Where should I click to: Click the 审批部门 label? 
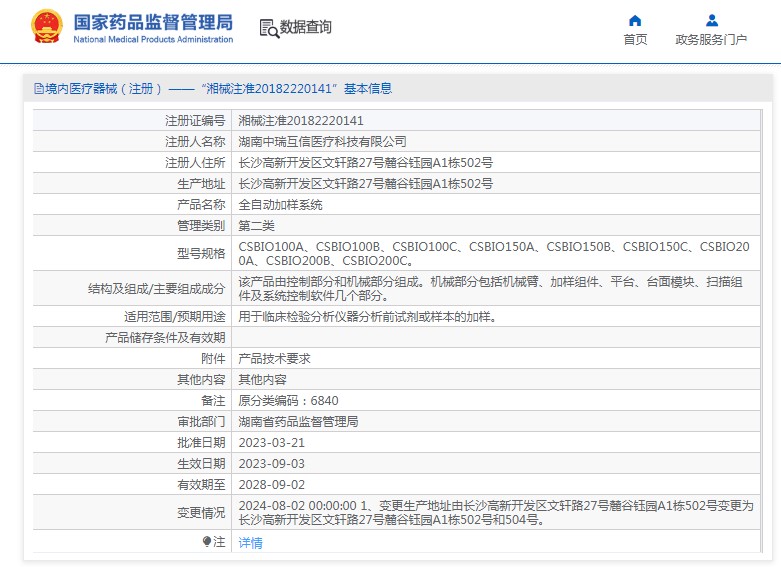(201, 421)
